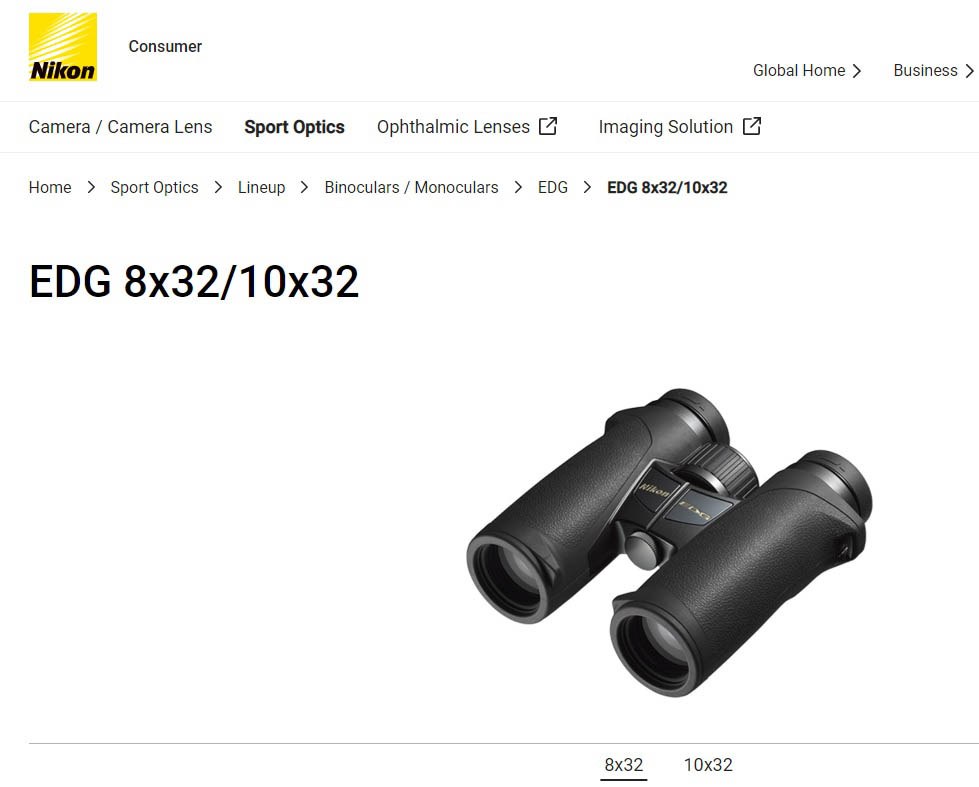Viewport: 979px width, 787px height.
Task: Click the external link icon beside Ophthalmic Lenses
Action: (548, 126)
